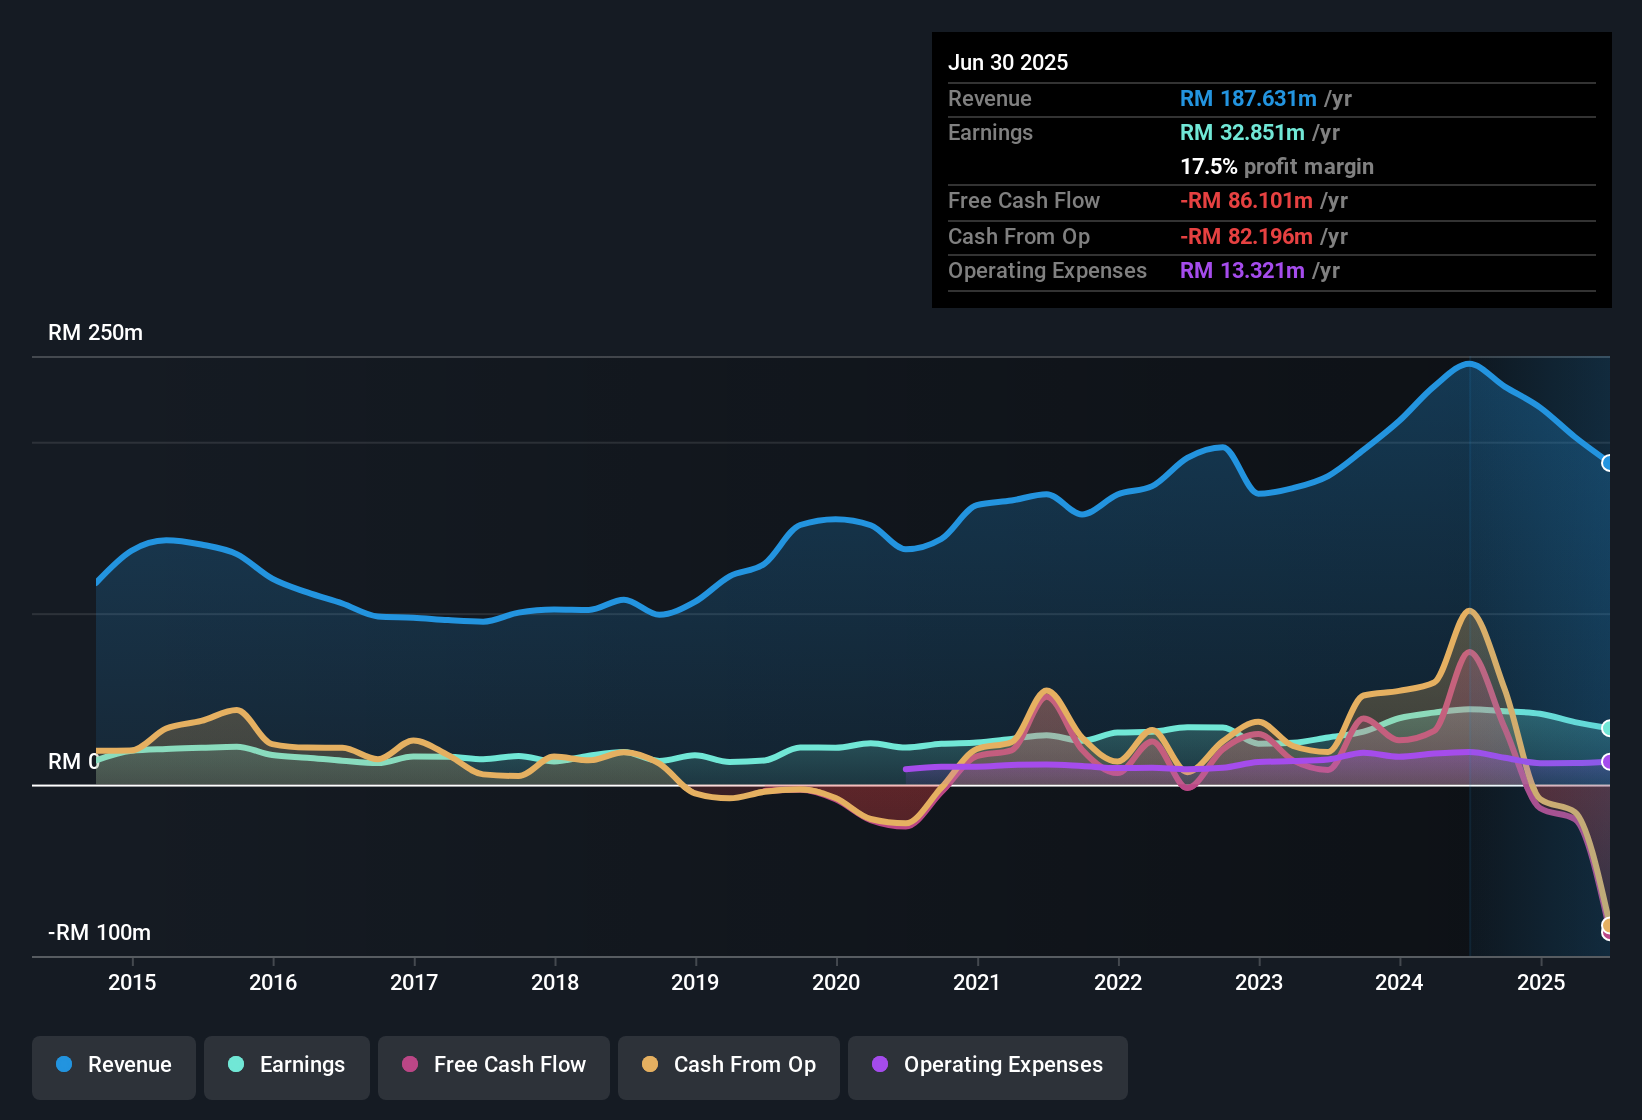
Task: Click the 2025 x-axis label
Action: click(x=1541, y=982)
